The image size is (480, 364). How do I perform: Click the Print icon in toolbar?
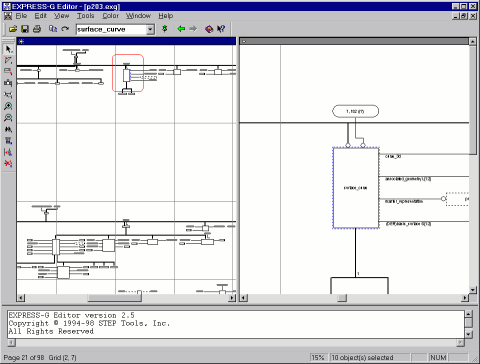pyautogui.click(x=37, y=29)
